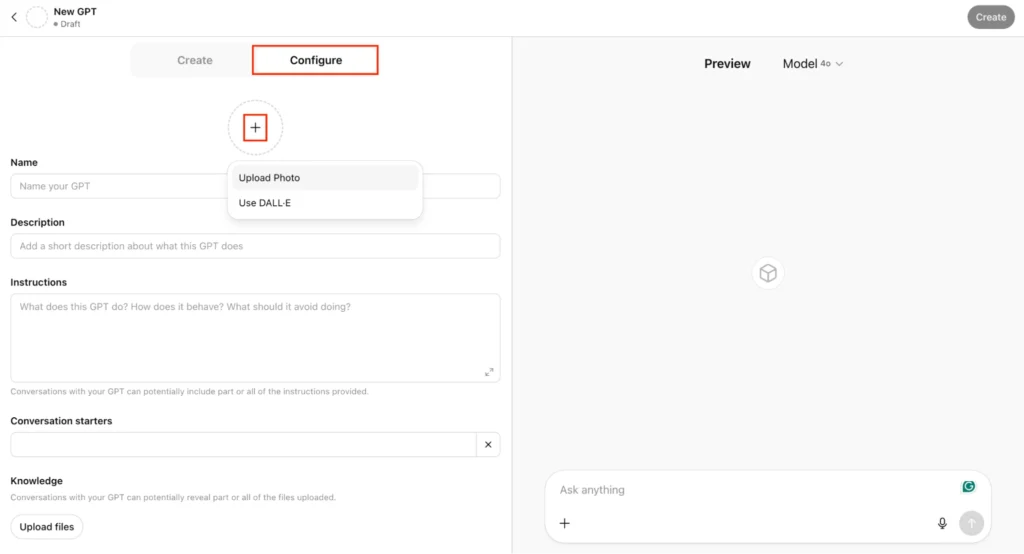Click the note about revealing uploaded files

pos(173,497)
